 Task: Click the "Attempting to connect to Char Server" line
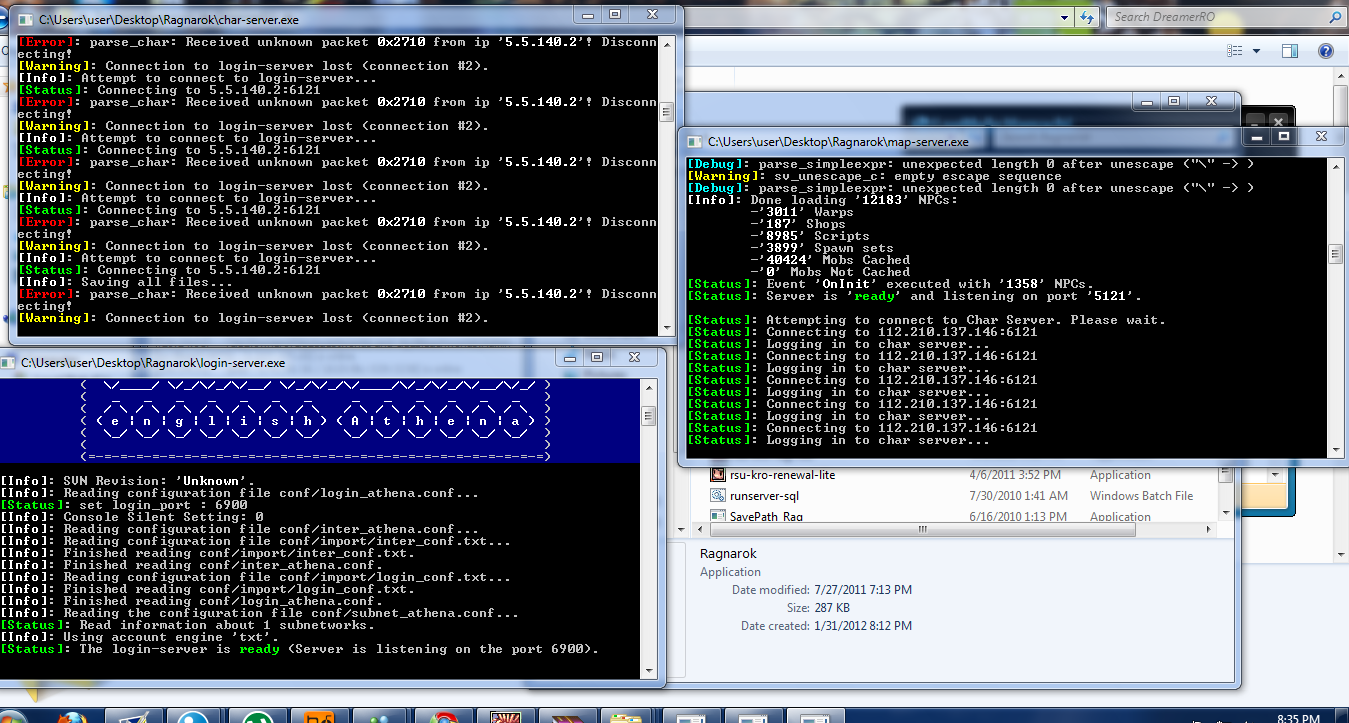[926, 320]
